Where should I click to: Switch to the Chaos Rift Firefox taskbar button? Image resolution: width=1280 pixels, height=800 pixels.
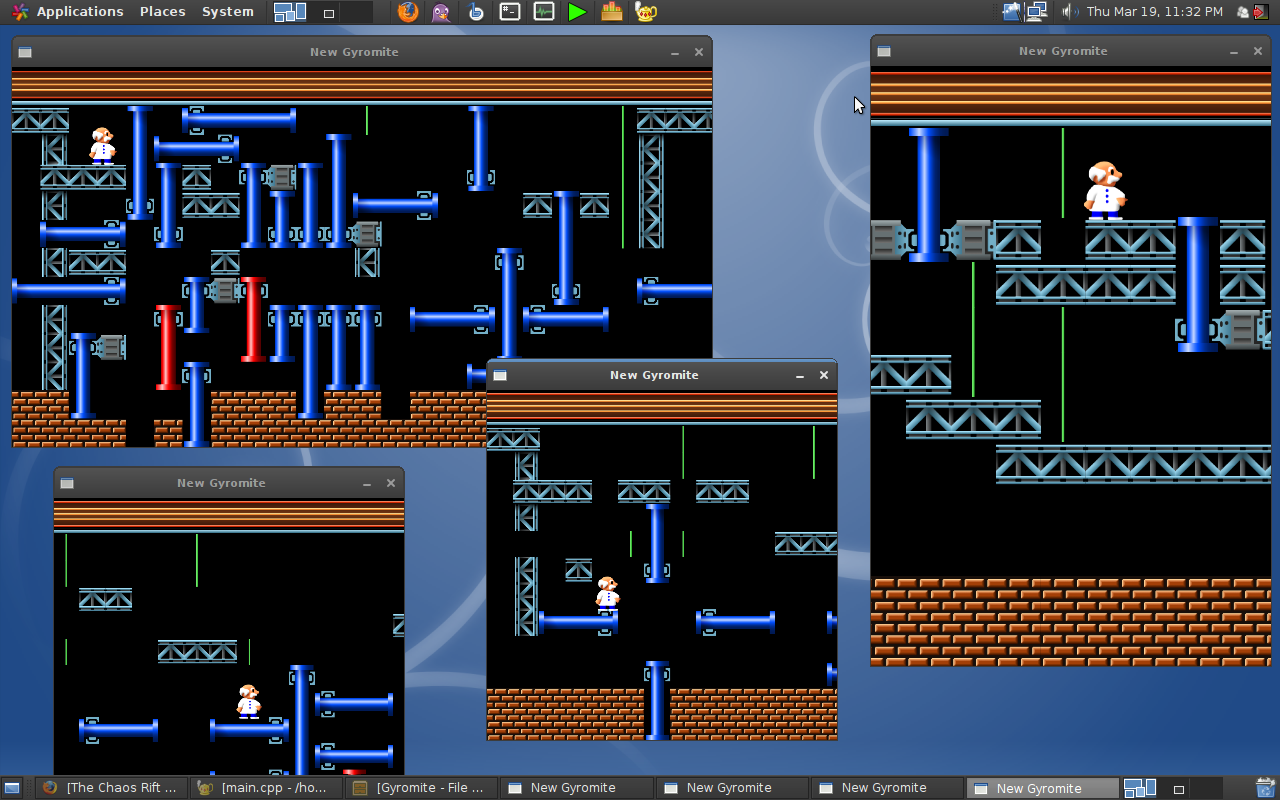tap(112, 788)
